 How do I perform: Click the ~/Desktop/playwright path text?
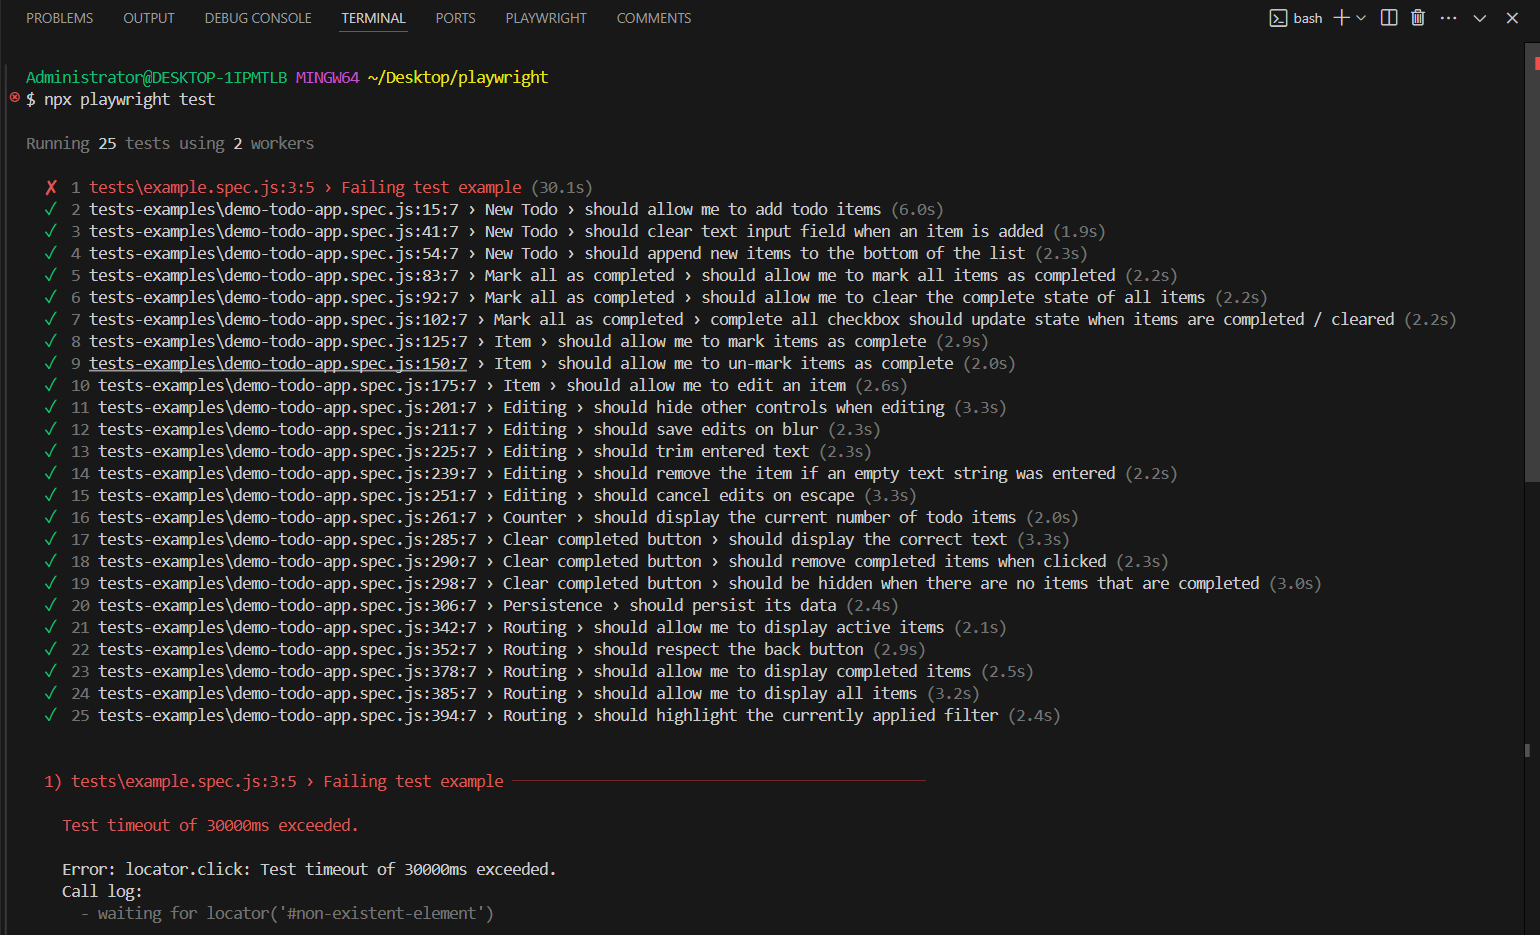pos(458,77)
